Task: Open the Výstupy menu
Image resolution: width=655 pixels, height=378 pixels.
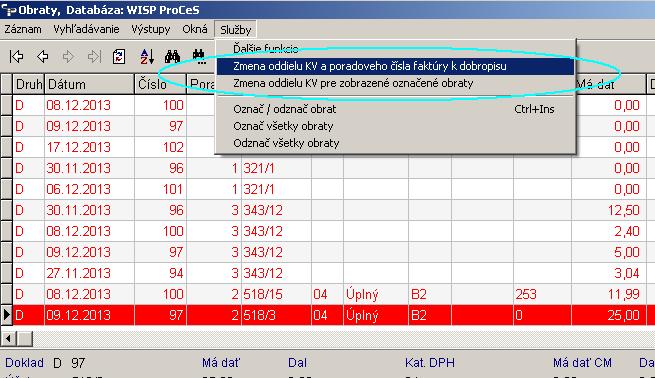Action: pyautogui.click(x=151, y=29)
